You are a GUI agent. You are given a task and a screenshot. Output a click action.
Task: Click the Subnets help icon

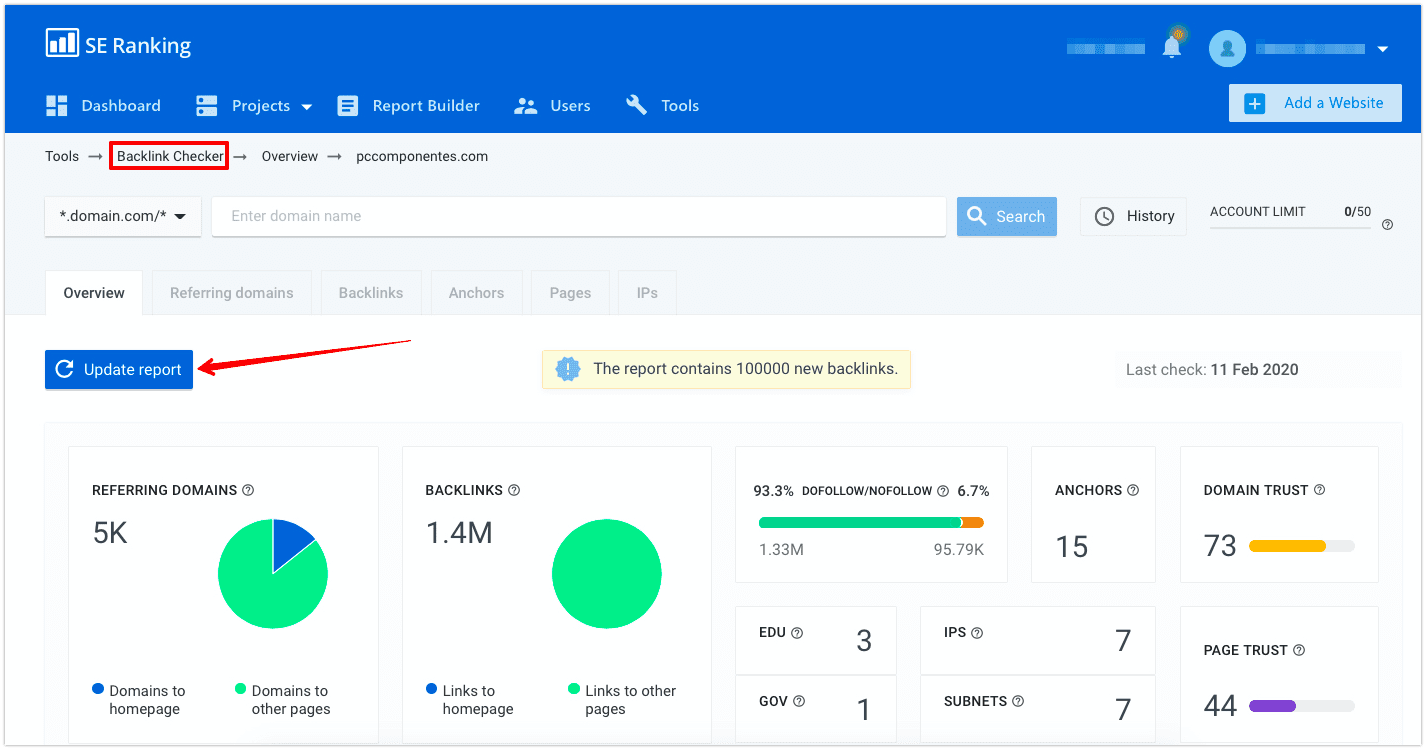(1018, 702)
